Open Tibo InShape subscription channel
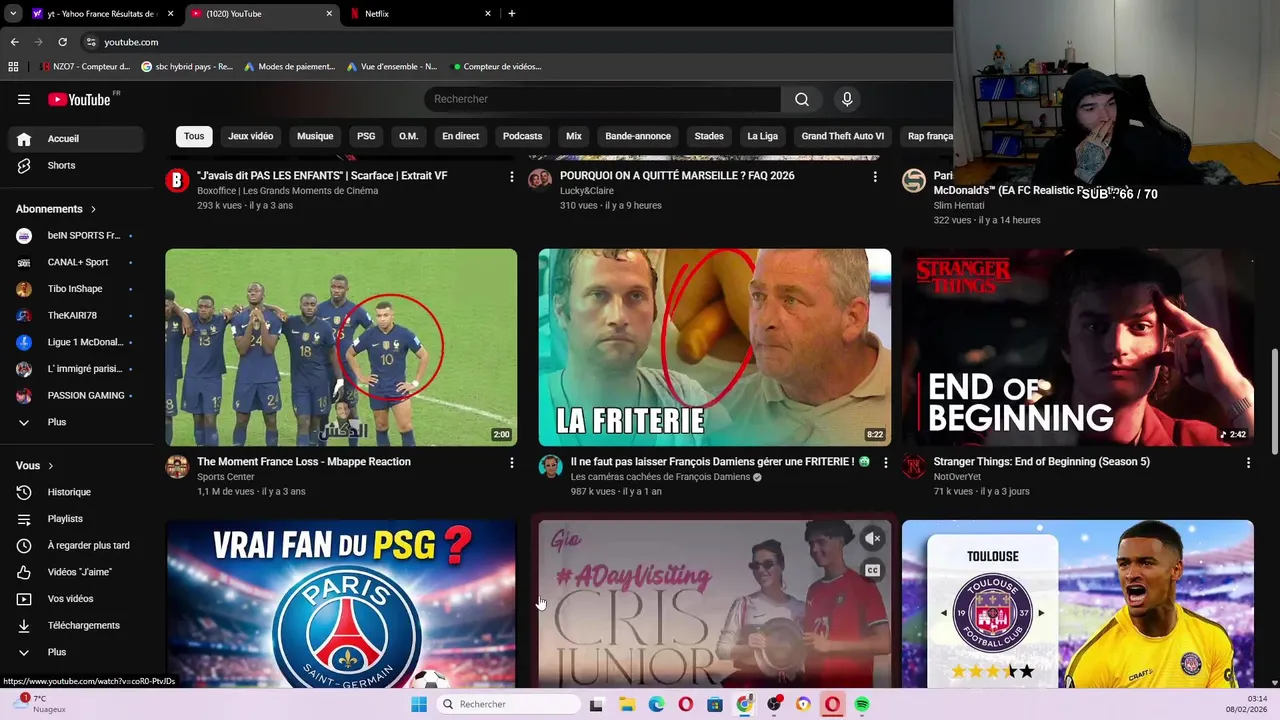This screenshot has height=720, width=1280. tap(76, 289)
